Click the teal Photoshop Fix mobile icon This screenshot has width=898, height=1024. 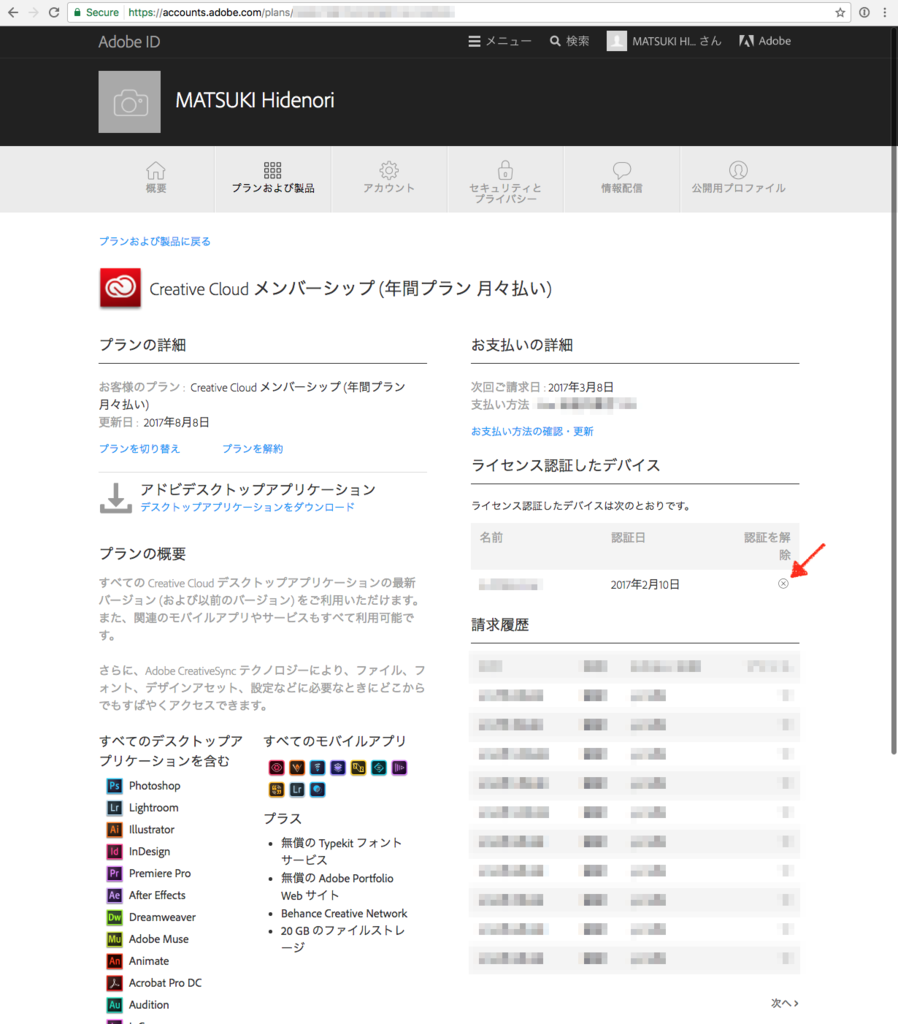click(x=379, y=767)
